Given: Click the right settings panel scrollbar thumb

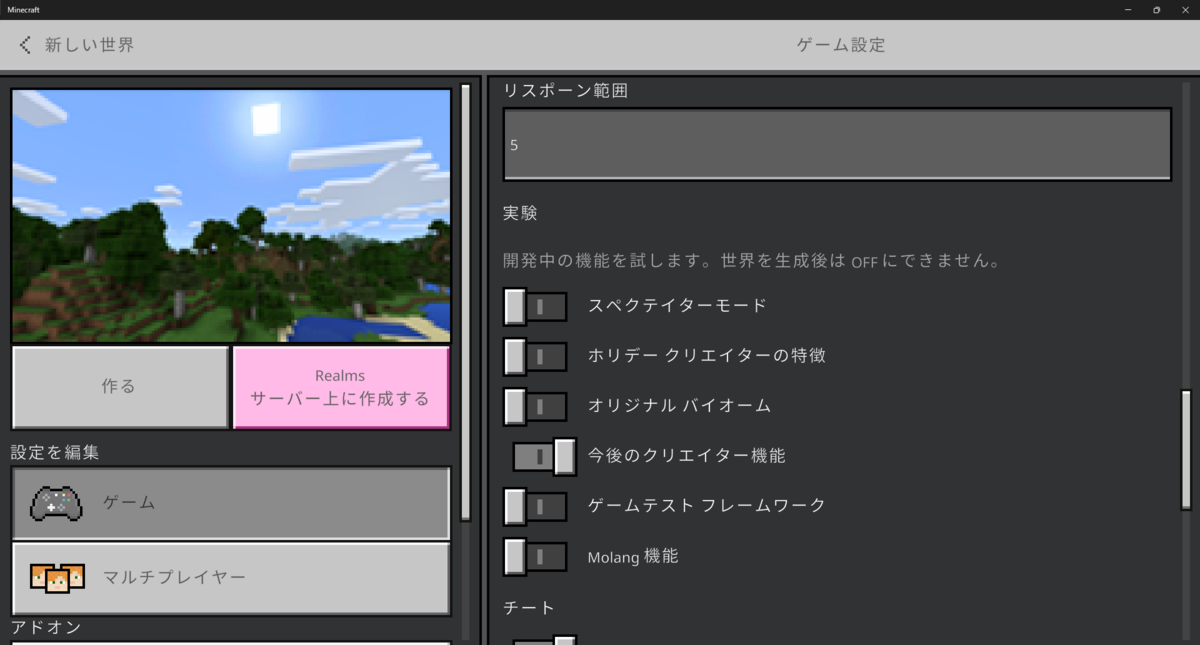Looking at the screenshot, I should 1186,450.
